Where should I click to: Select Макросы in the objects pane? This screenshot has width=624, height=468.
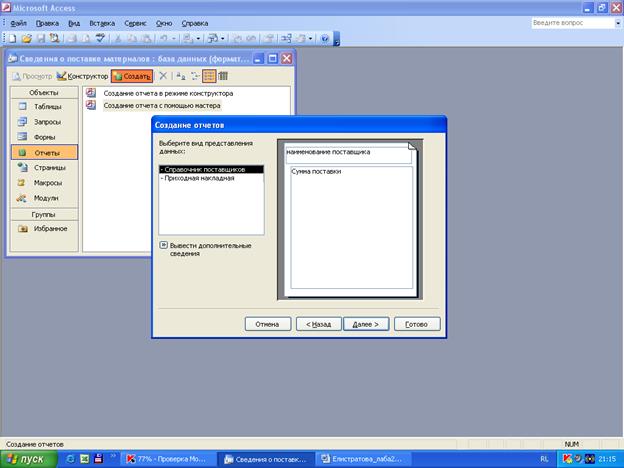tap(44, 183)
